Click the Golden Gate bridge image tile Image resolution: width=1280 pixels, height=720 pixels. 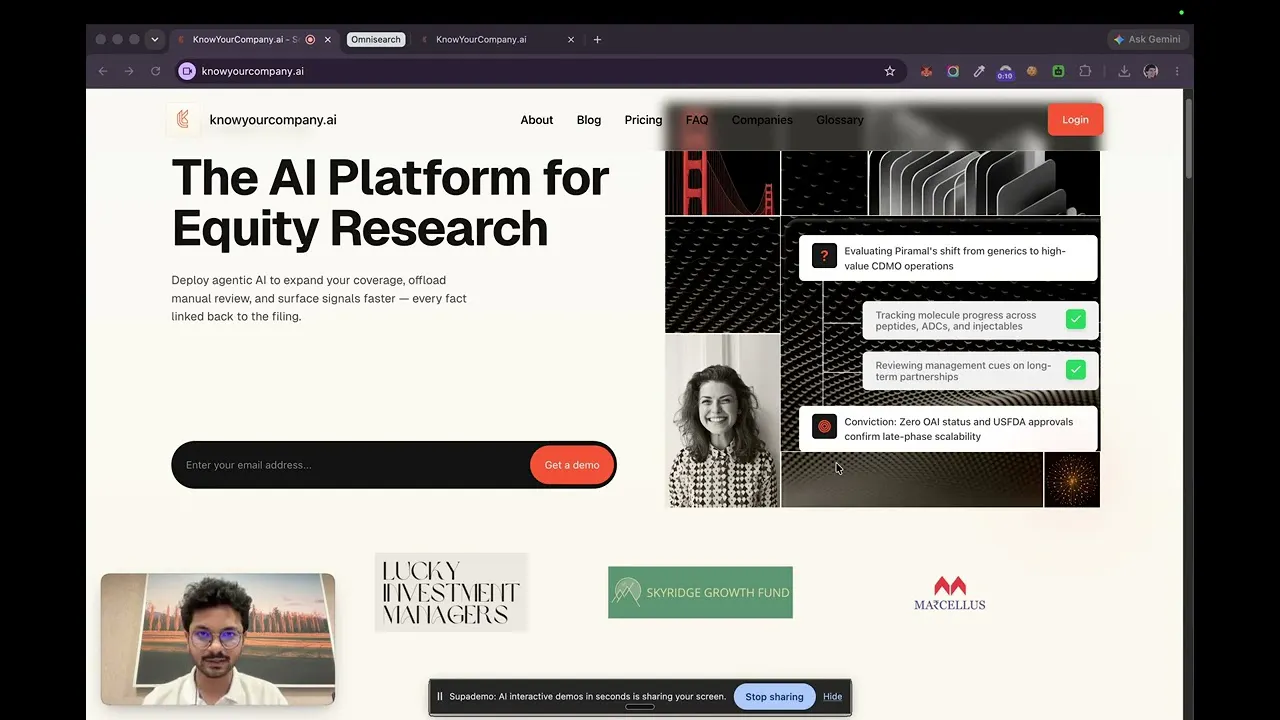(722, 183)
